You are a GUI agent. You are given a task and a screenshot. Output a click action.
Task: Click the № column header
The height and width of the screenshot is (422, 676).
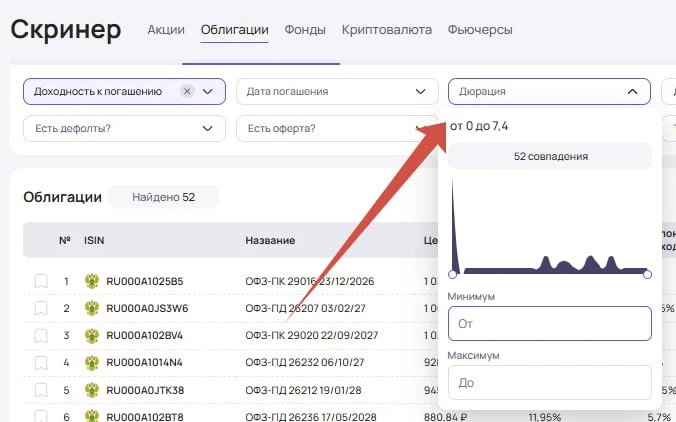coord(65,240)
